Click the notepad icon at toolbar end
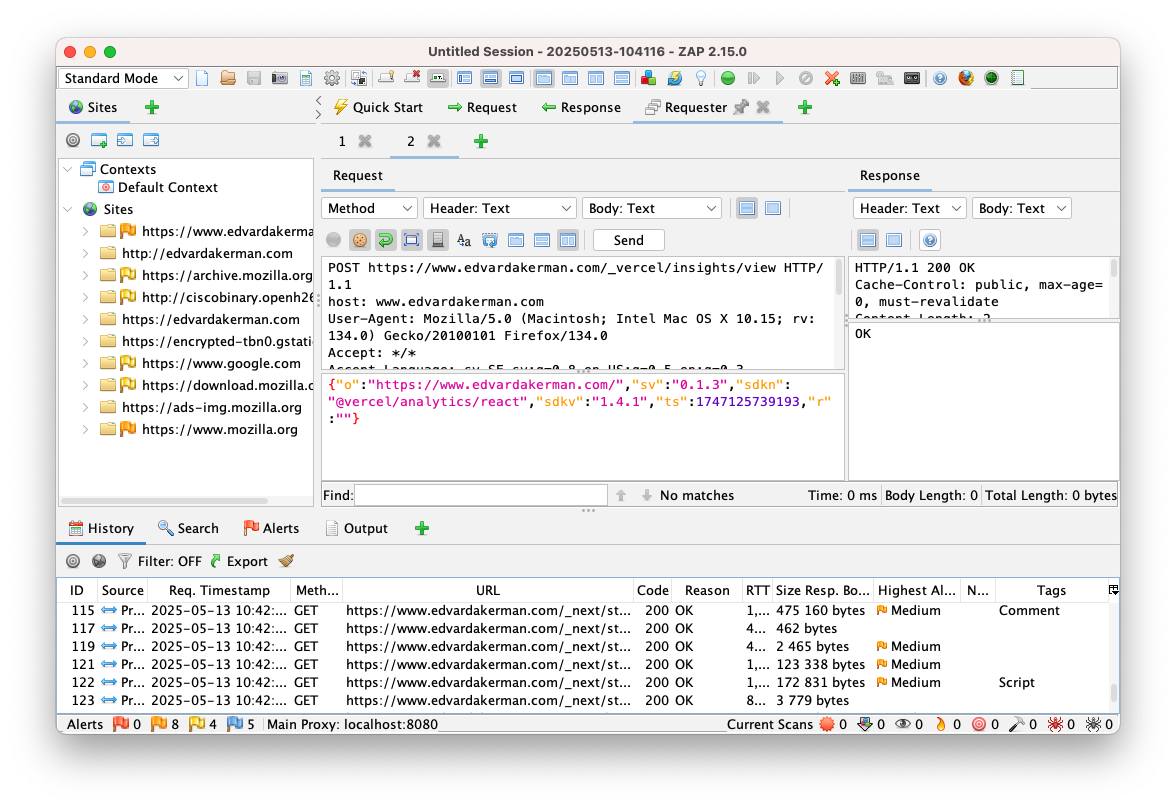Image resolution: width=1176 pixels, height=808 pixels. (1018, 78)
